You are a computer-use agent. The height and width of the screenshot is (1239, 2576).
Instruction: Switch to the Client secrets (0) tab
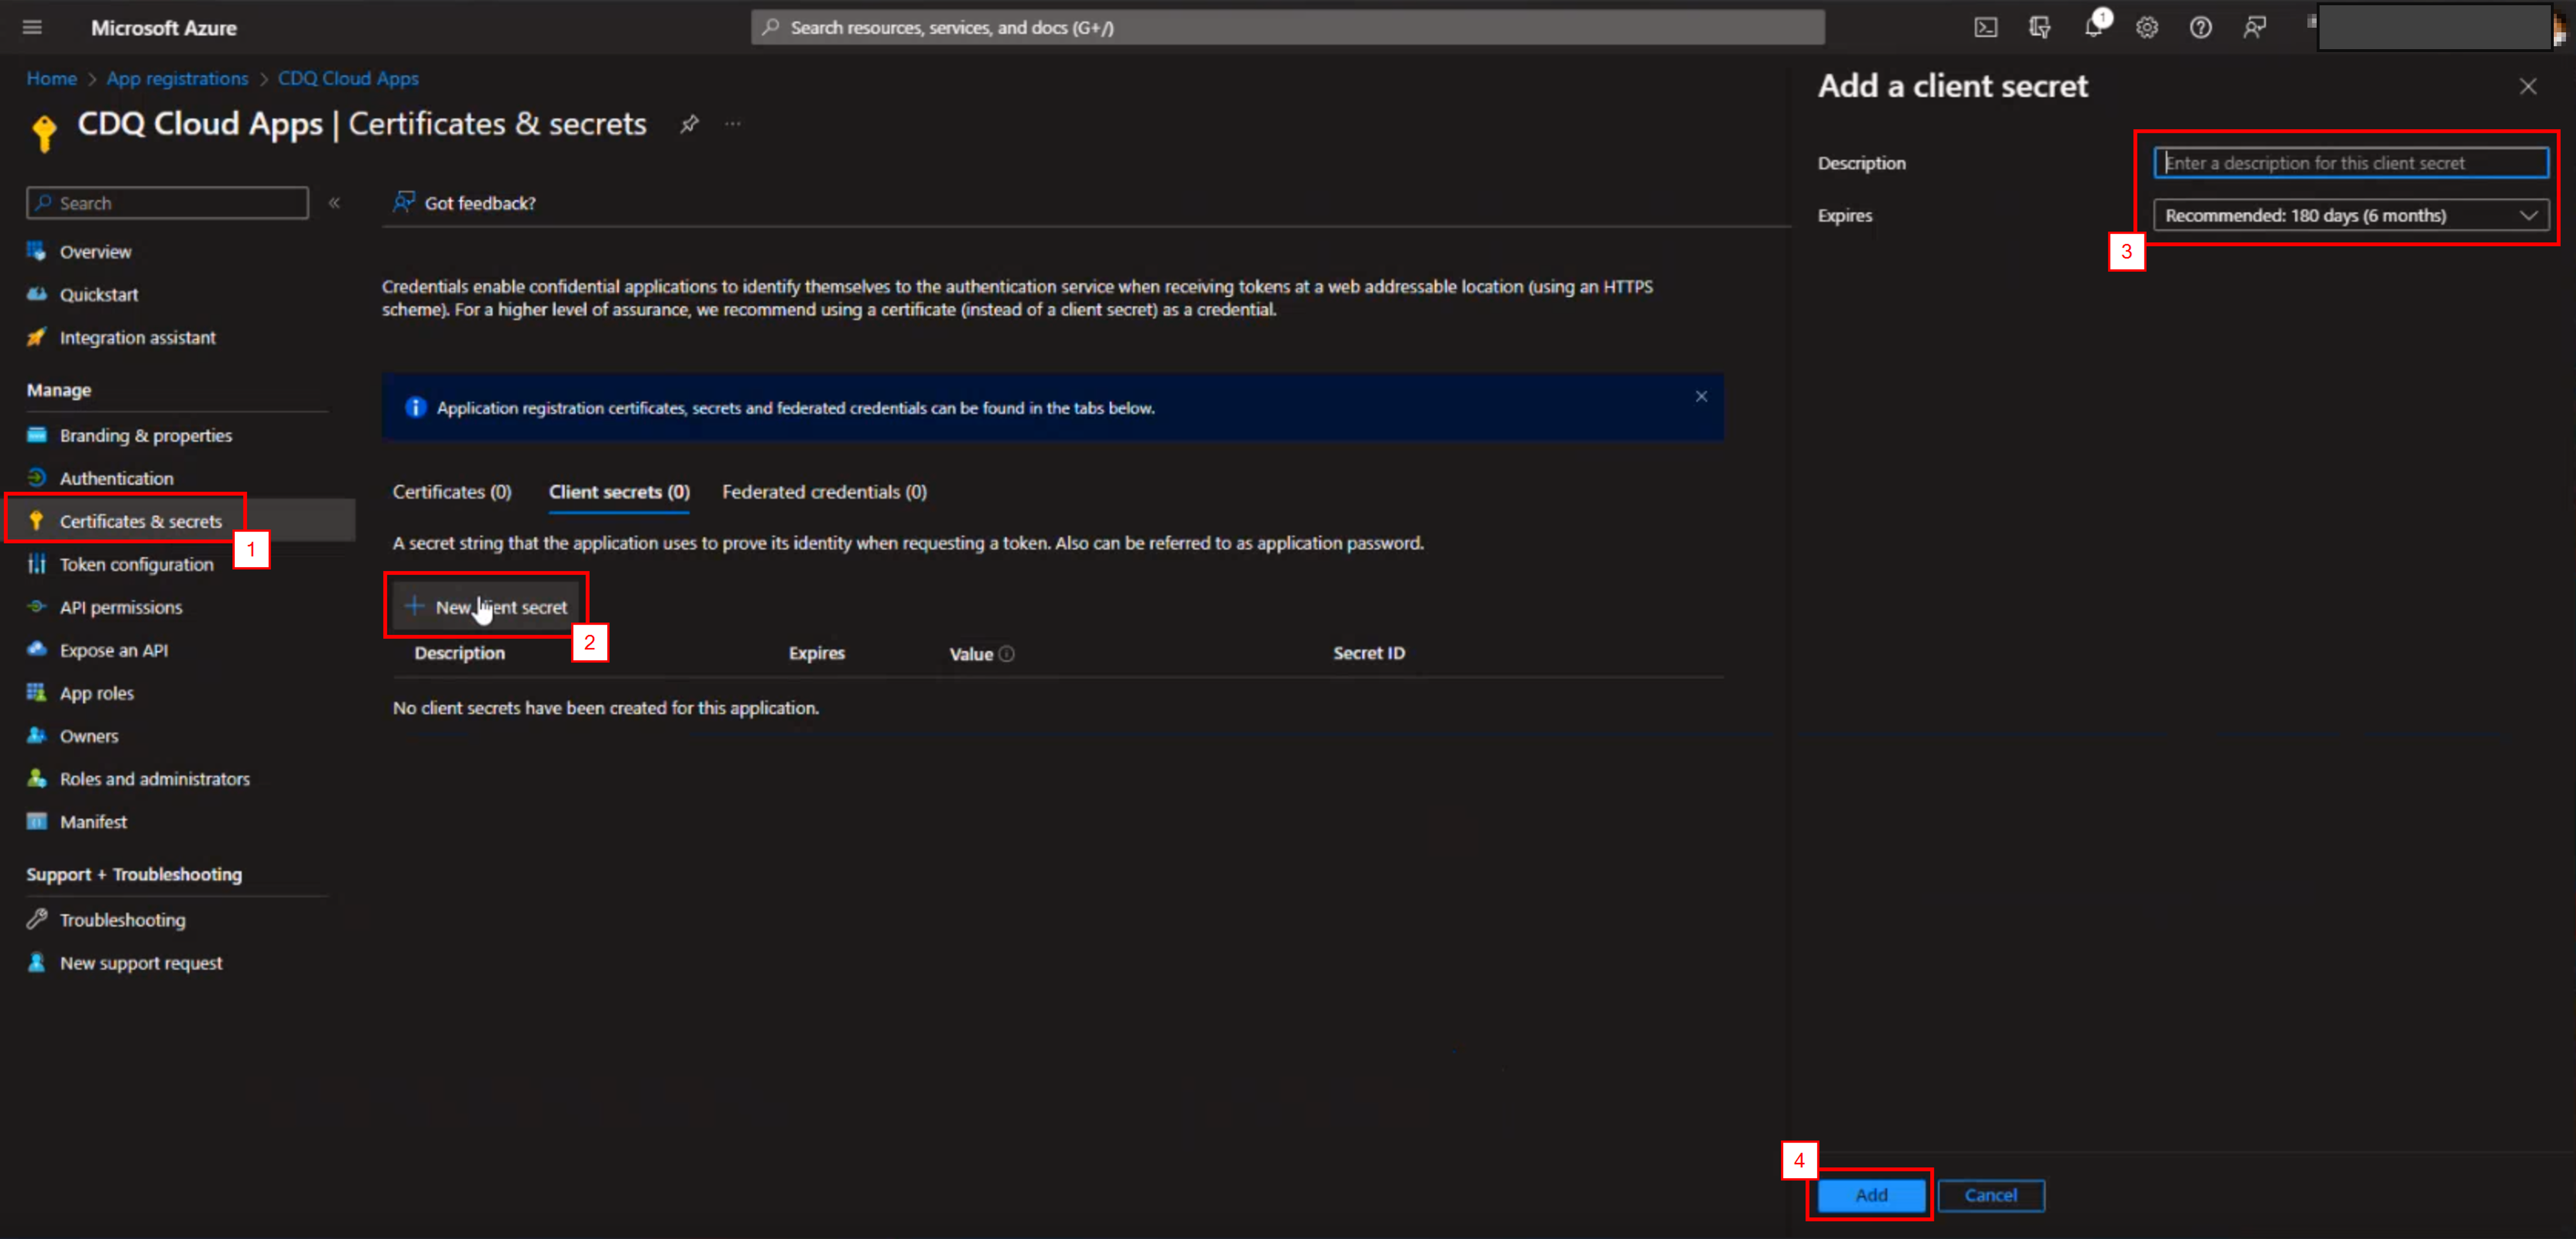[x=619, y=492]
